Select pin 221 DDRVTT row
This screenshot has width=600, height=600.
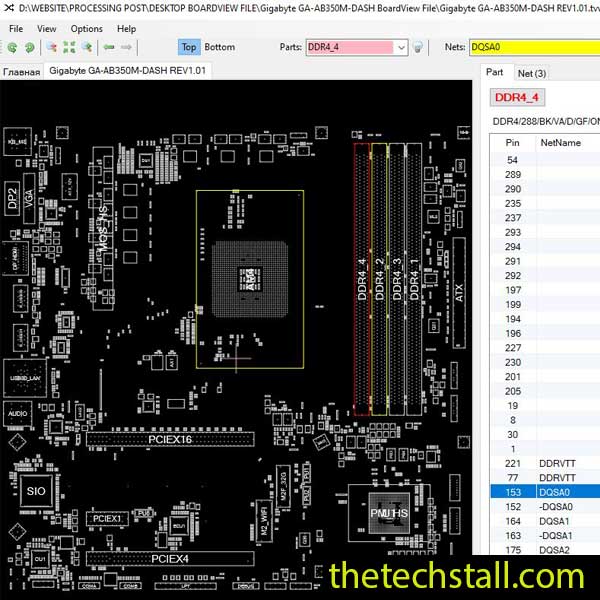coord(545,463)
